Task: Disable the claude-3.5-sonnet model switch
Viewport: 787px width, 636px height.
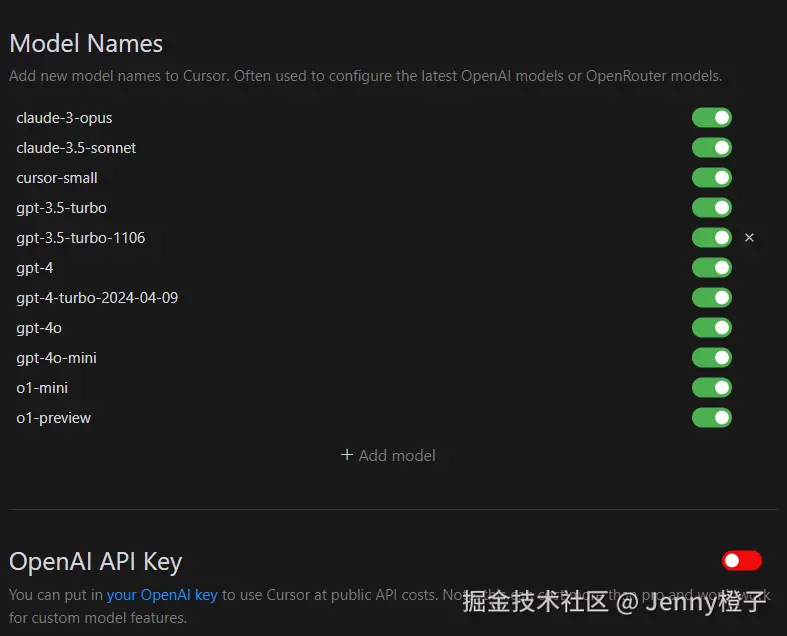Action: [712, 148]
